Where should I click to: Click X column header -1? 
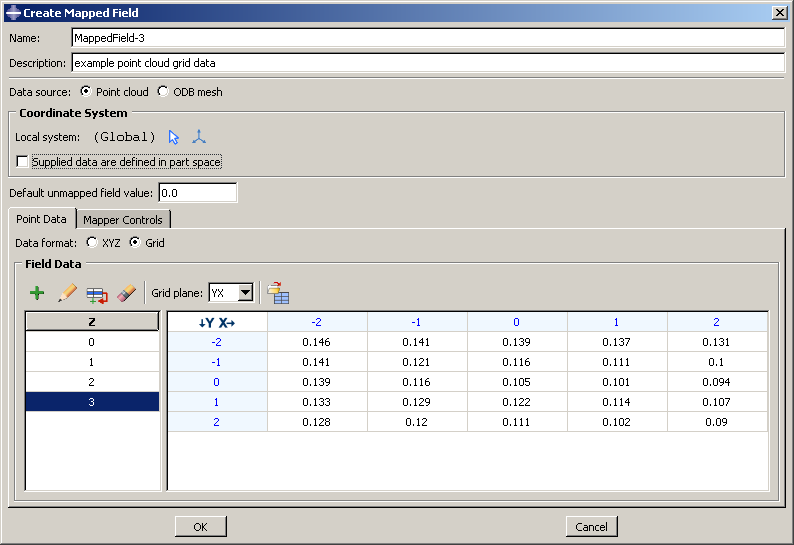[x=416, y=322]
